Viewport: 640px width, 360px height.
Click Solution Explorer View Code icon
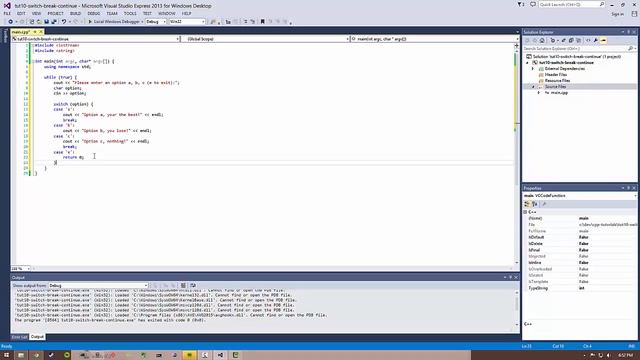pos(588,40)
